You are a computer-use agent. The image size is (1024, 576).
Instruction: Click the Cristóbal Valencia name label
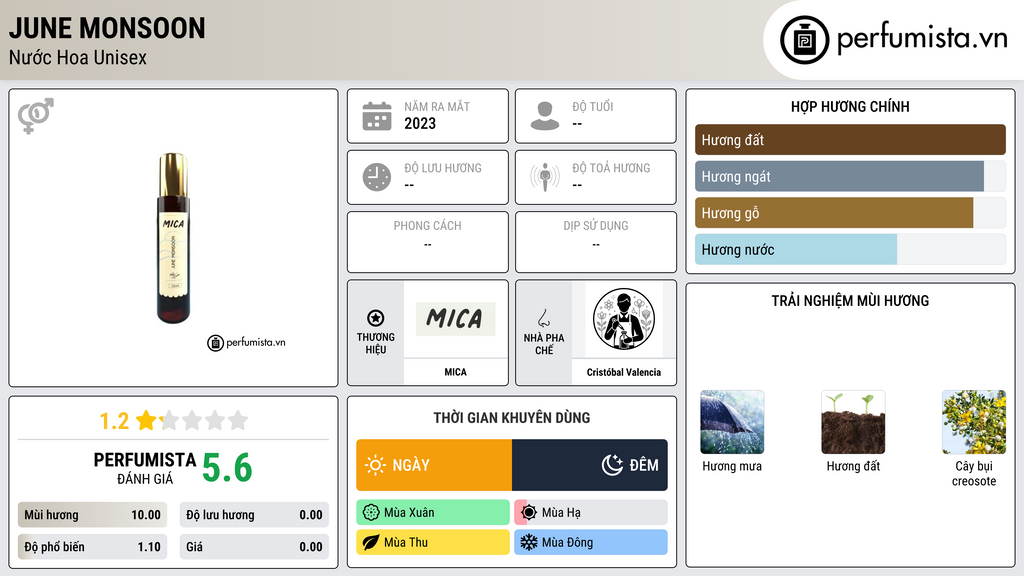(x=624, y=372)
